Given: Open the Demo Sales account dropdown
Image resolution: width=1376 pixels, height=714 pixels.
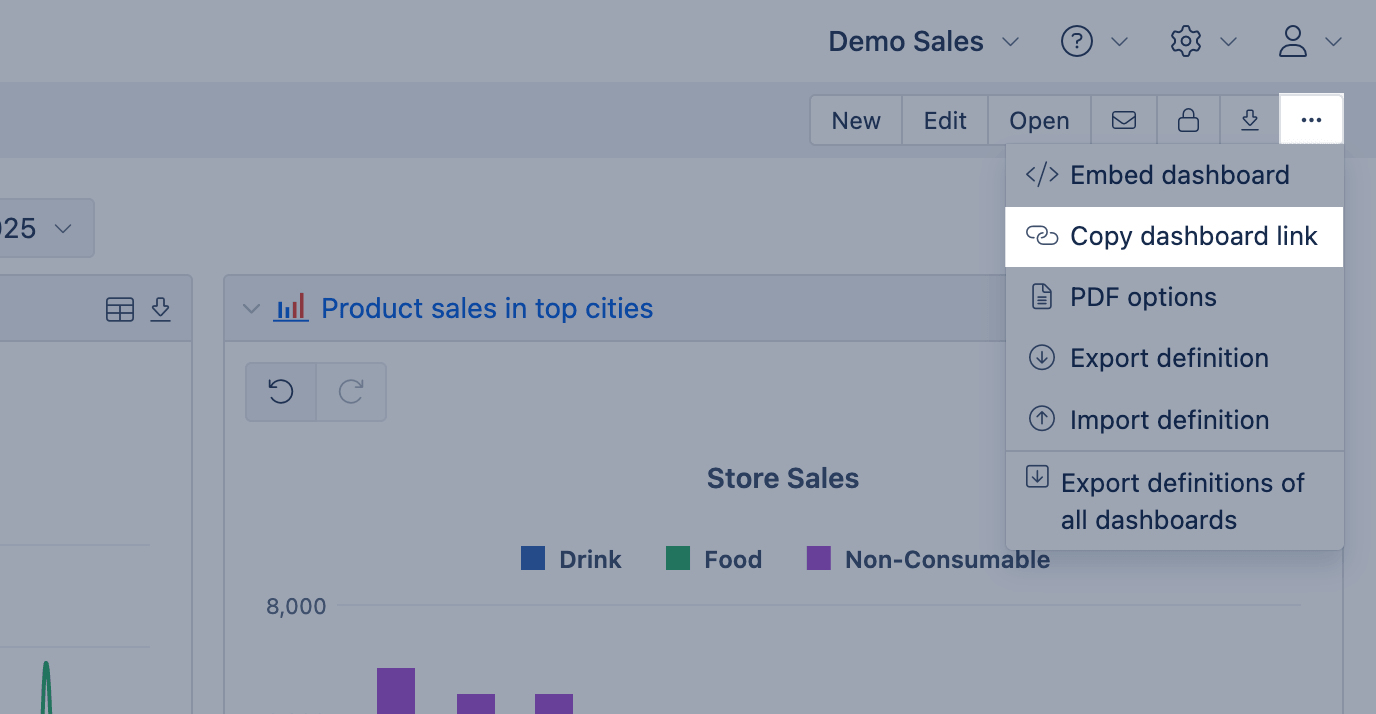Looking at the screenshot, I should pyautogui.click(x=923, y=42).
